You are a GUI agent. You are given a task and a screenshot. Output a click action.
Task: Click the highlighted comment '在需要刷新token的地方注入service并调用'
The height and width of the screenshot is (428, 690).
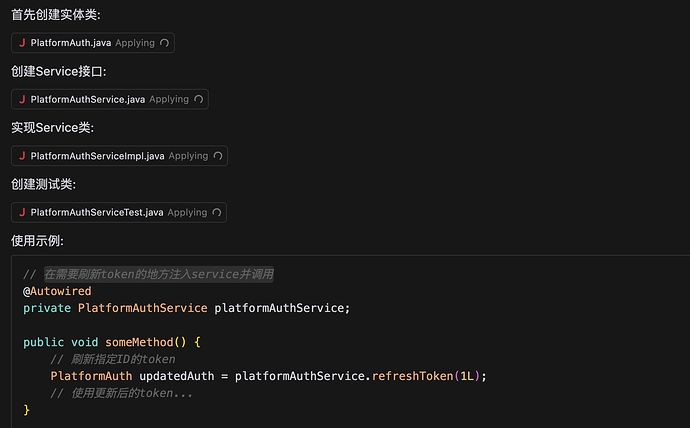159,274
